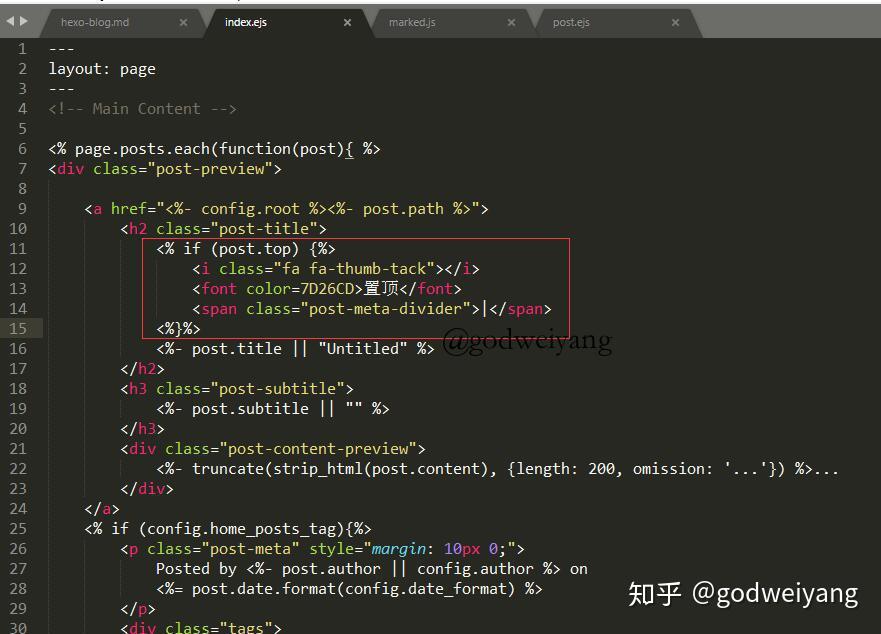Click line number 1 in the gutter
Viewport: 881px width, 634px height.
tap(22, 48)
